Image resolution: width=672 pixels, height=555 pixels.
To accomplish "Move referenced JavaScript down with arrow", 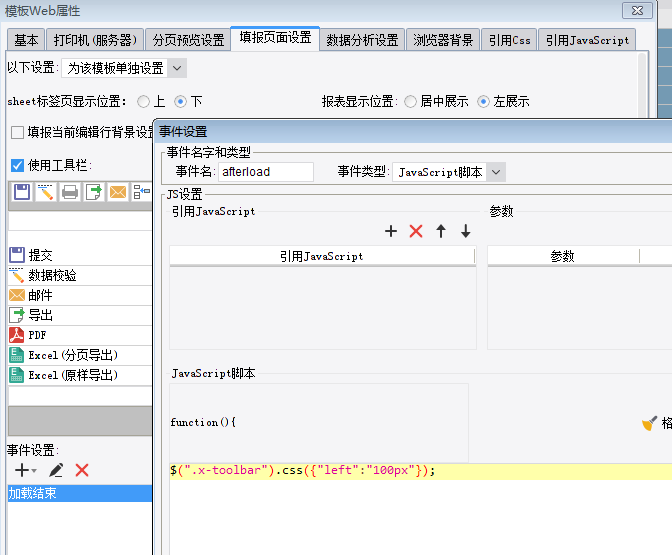I will (465, 231).
